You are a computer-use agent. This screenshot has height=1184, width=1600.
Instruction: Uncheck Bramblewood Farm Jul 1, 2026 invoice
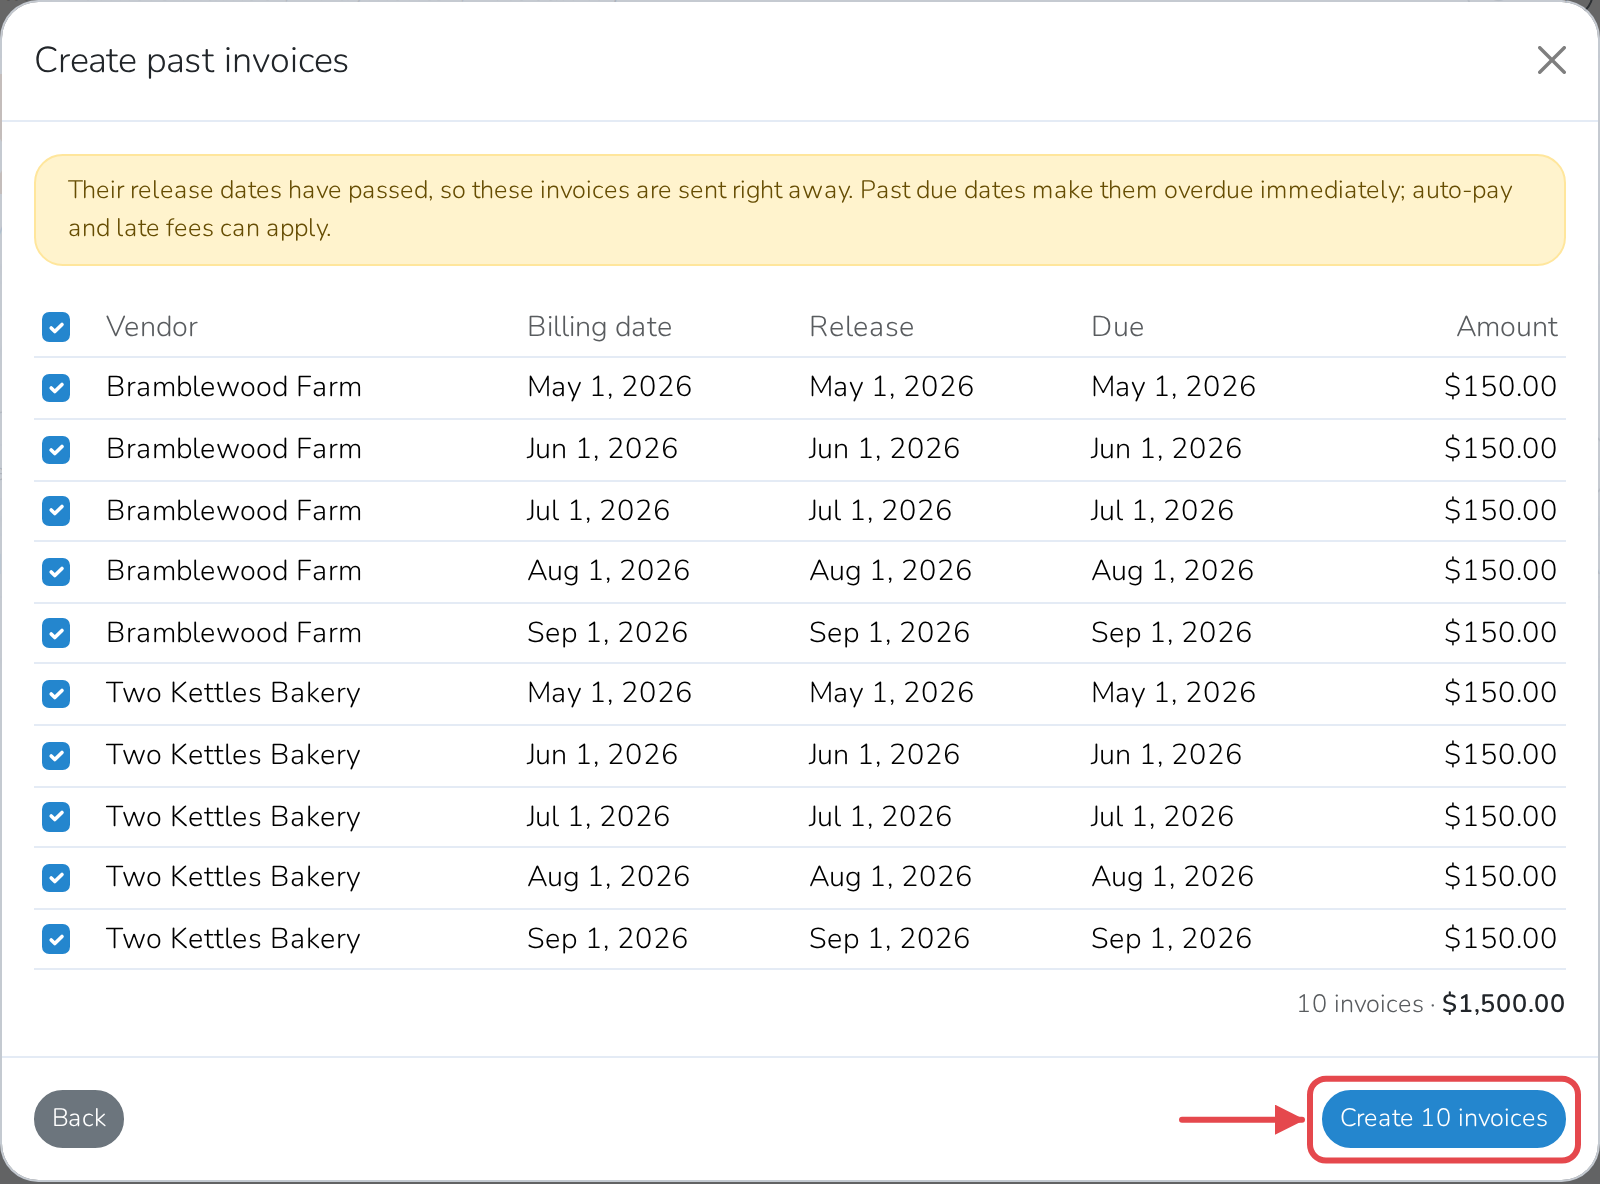(x=56, y=511)
